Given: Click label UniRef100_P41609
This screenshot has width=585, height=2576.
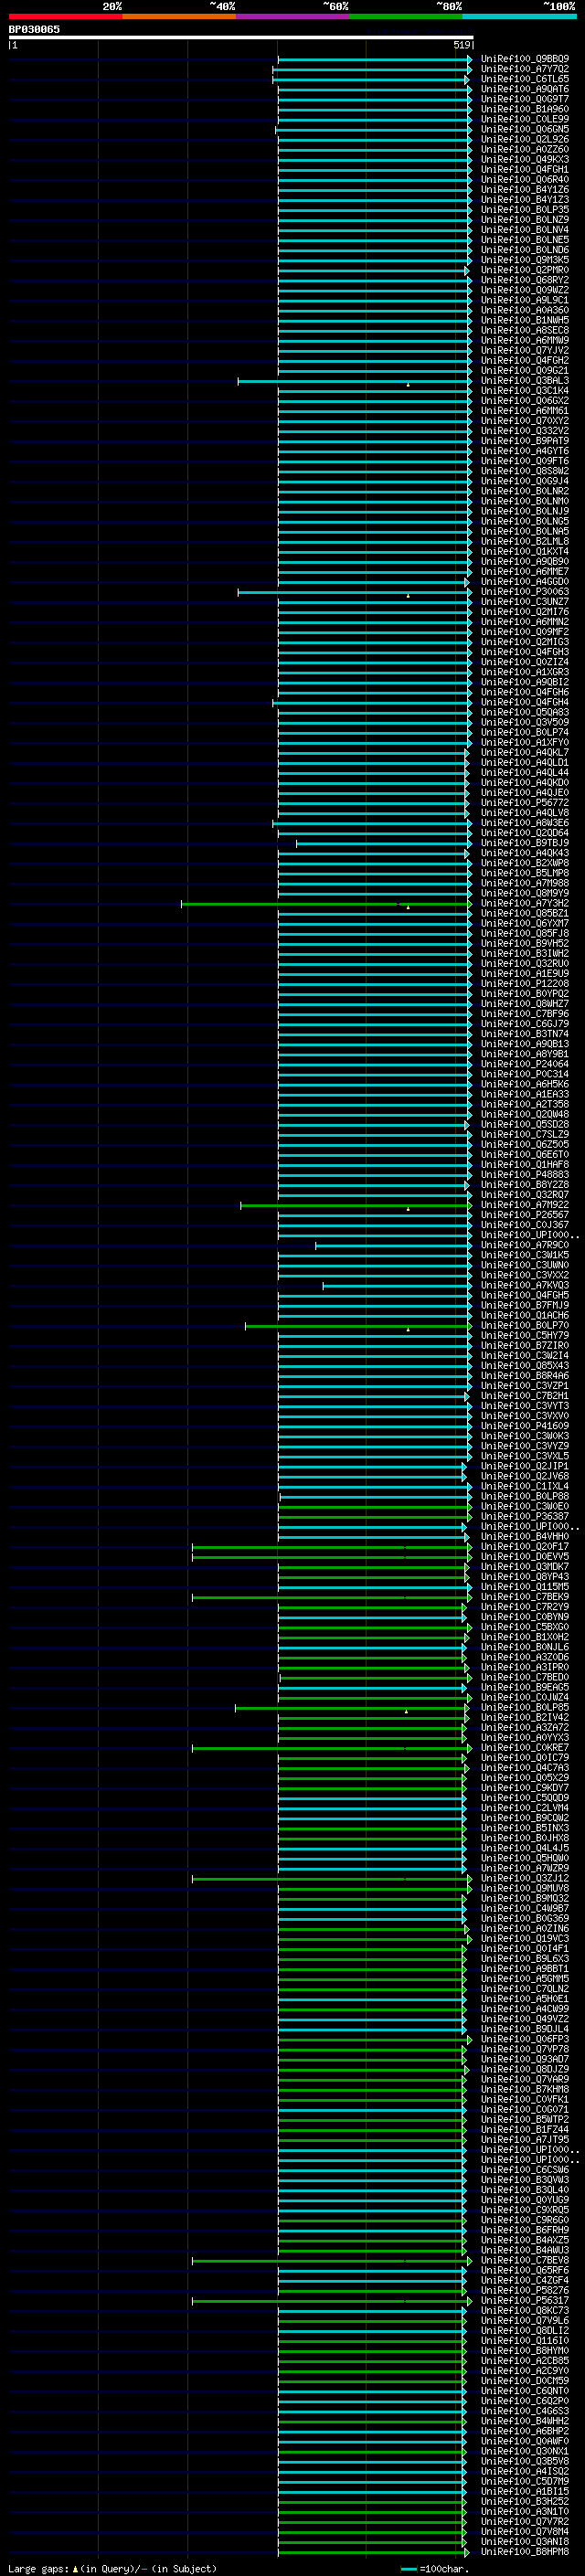Looking at the screenshot, I should coord(525,1427).
